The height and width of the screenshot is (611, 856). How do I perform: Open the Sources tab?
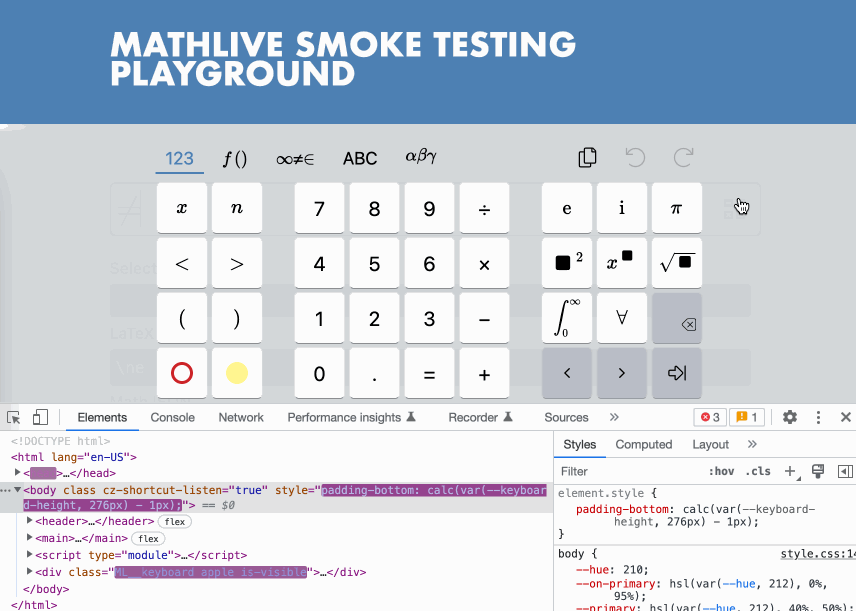pyautogui.click(x=566, y=417)
